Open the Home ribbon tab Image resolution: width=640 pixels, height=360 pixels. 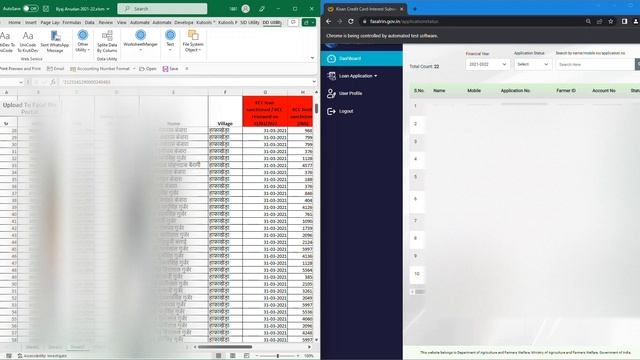(x=14, y=22)
